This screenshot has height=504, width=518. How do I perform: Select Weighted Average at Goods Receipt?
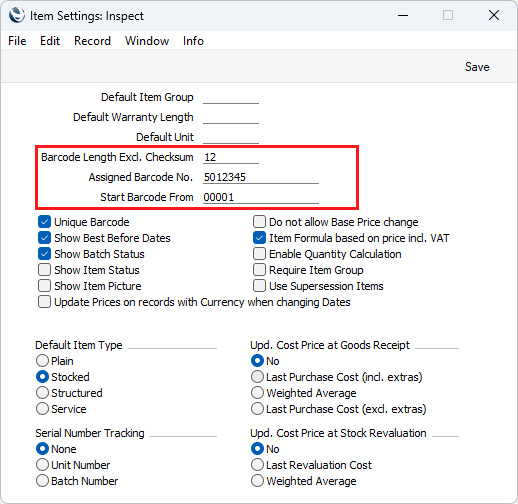tap(257, 393)
